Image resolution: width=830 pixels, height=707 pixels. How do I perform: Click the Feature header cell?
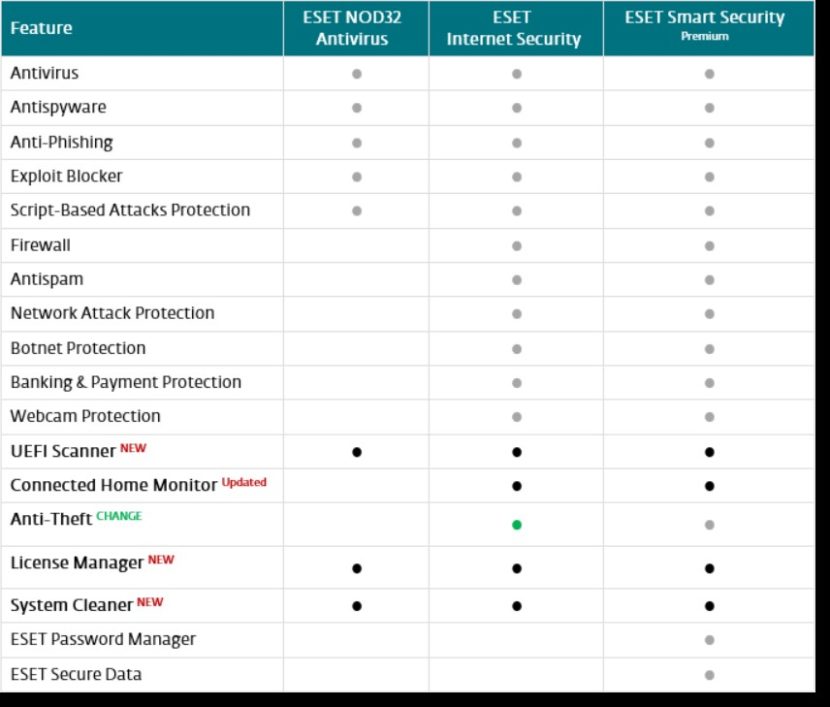[41, 28]
